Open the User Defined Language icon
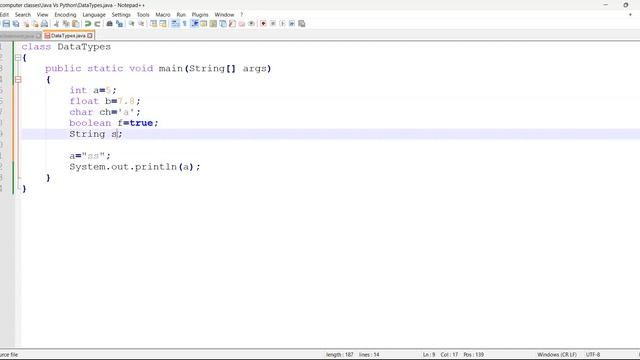This screenshot has height=360, width=640. (x=204, y=24)
